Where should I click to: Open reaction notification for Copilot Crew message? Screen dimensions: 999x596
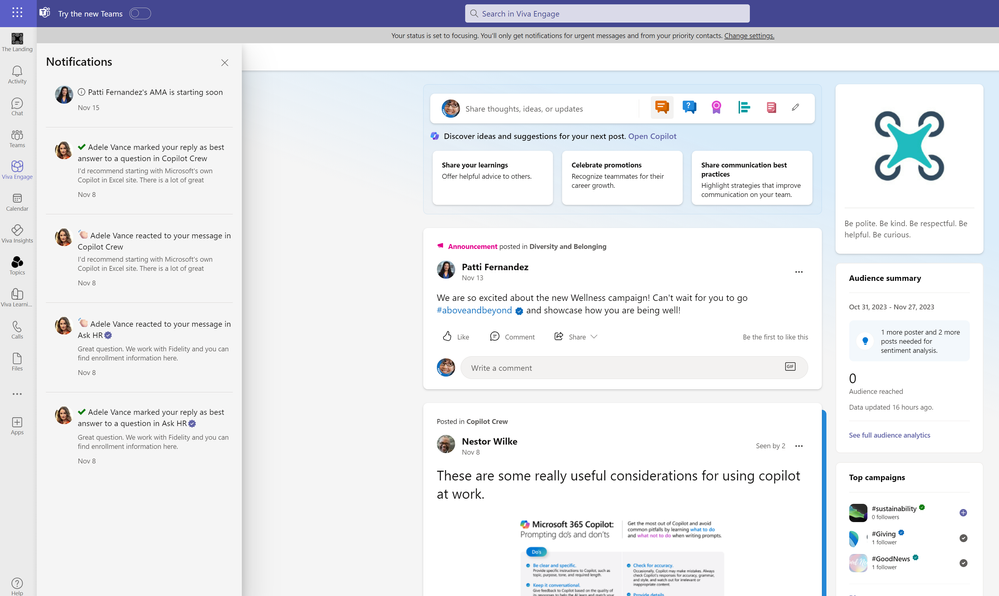pyautogui.click(x=140, y=259)
